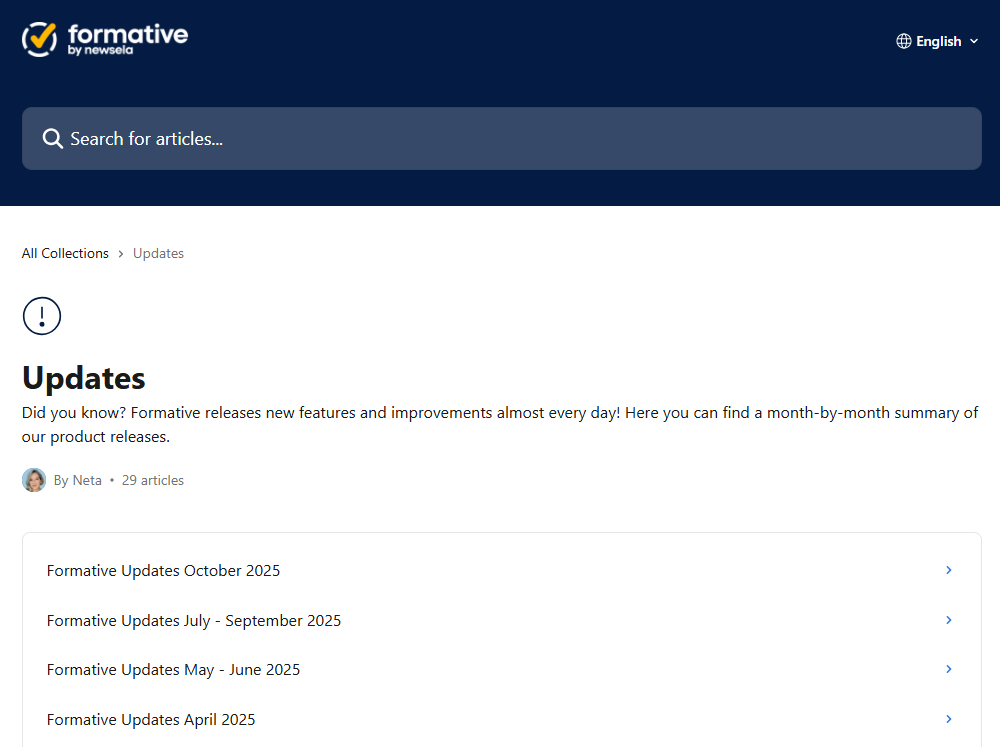Click the search magnifier icon

coord(52,138)
